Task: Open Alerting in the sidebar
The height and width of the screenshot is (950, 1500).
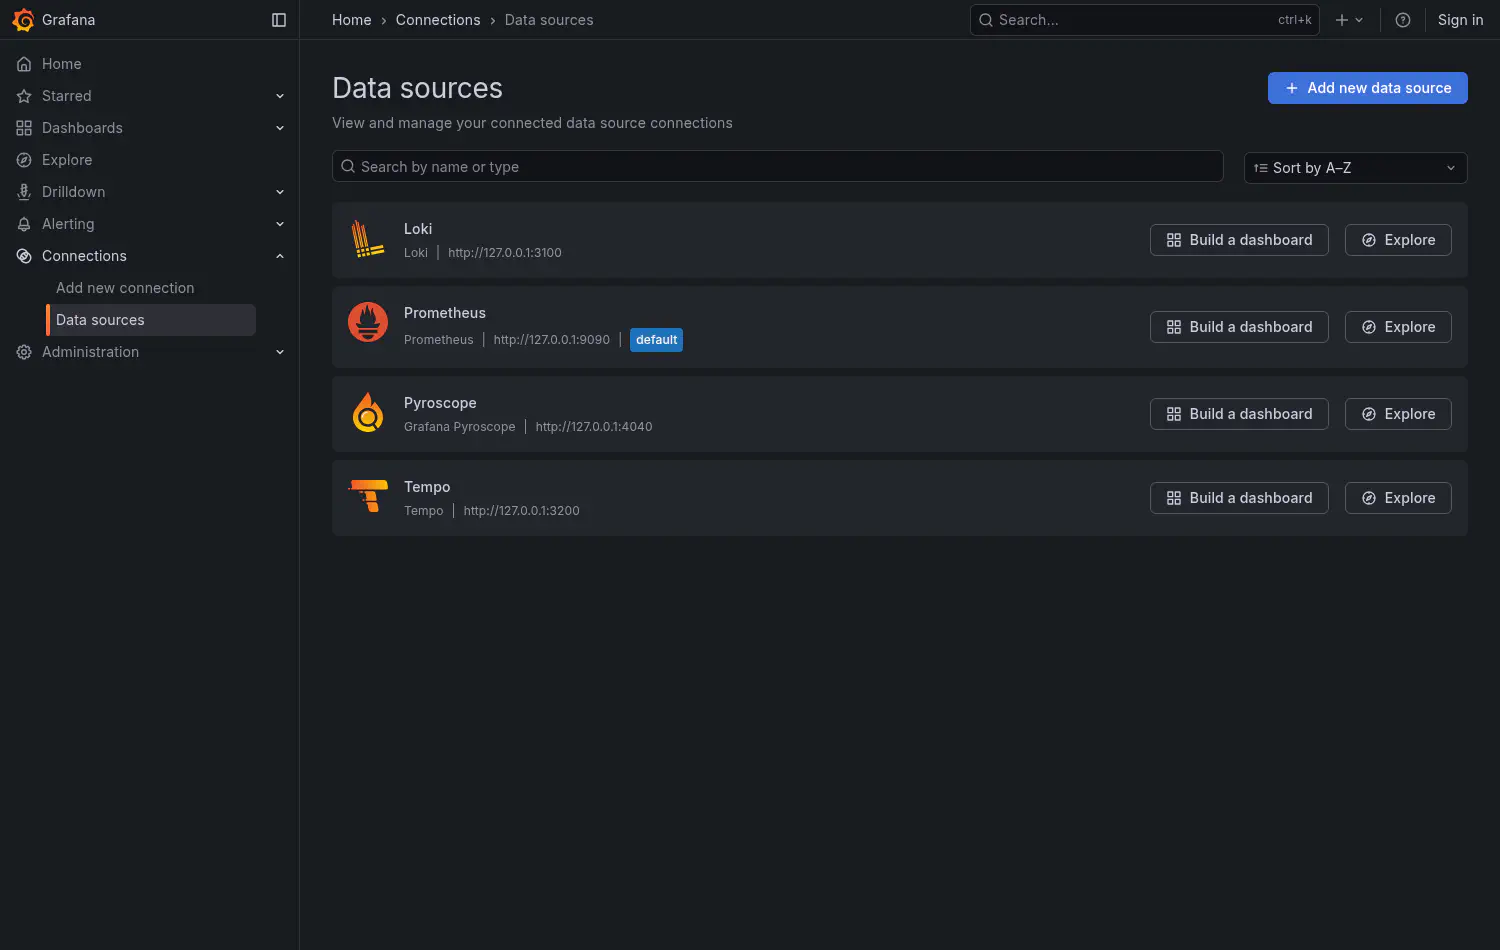Action: pos(68,224)
